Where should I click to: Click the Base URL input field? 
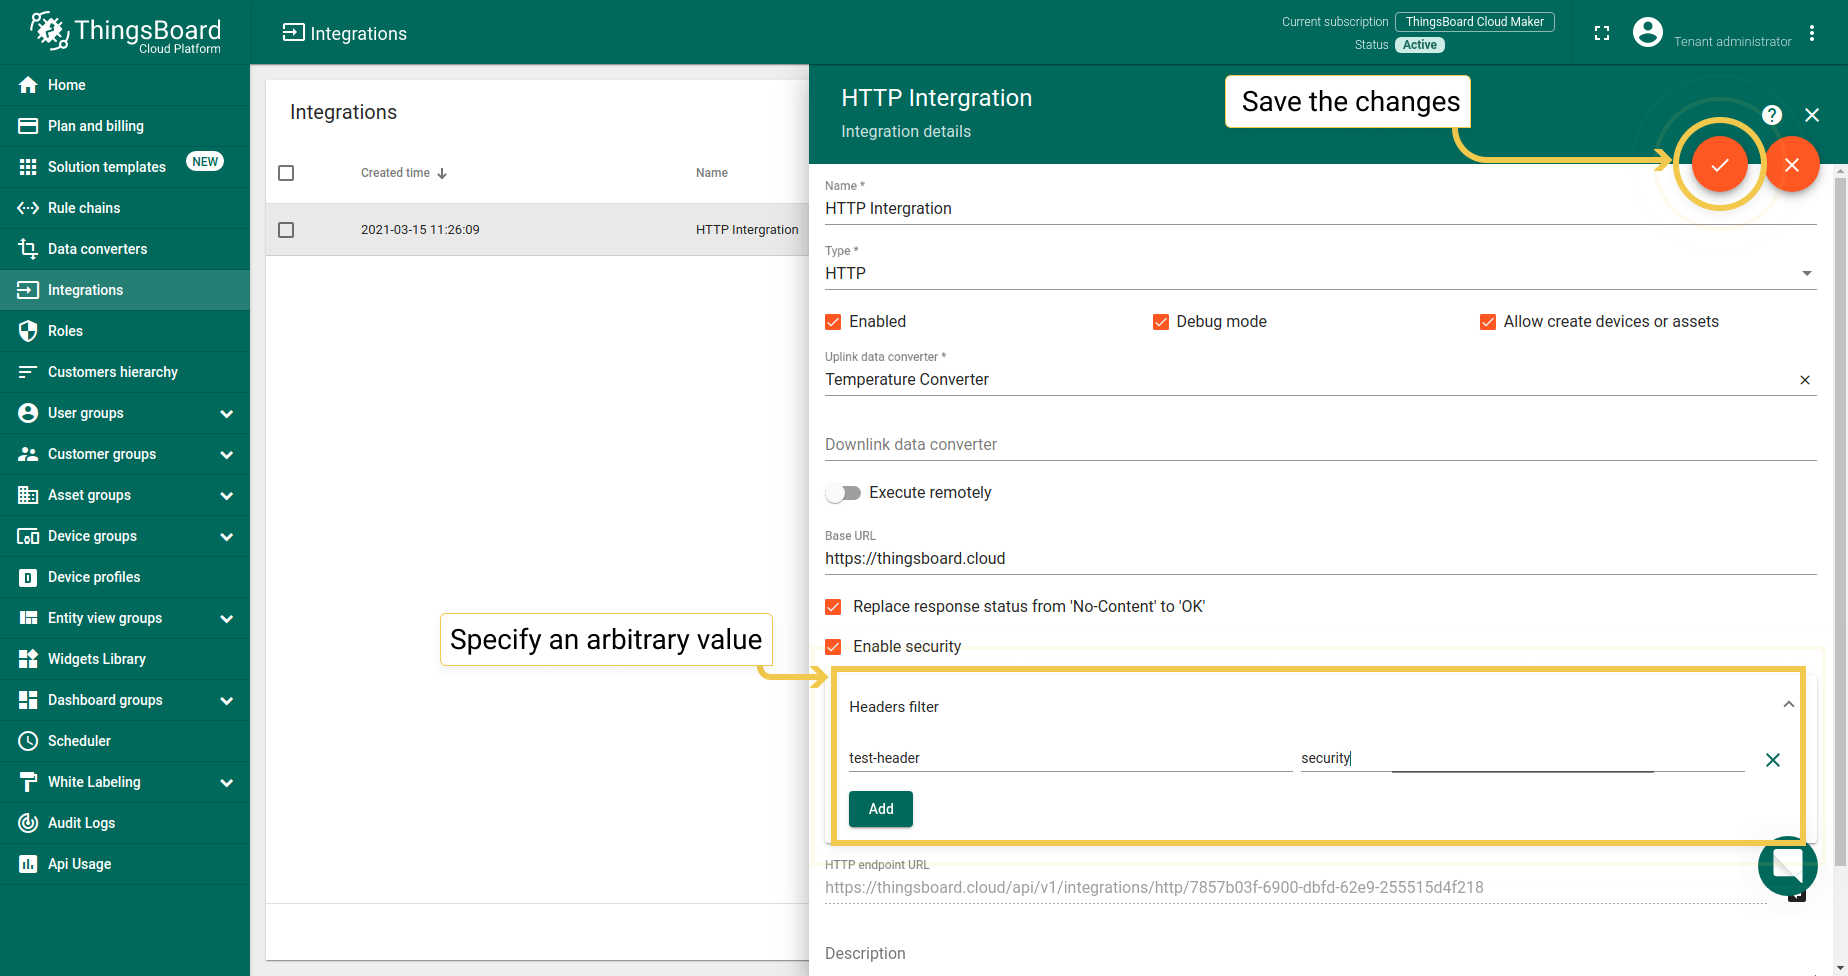1320,558
